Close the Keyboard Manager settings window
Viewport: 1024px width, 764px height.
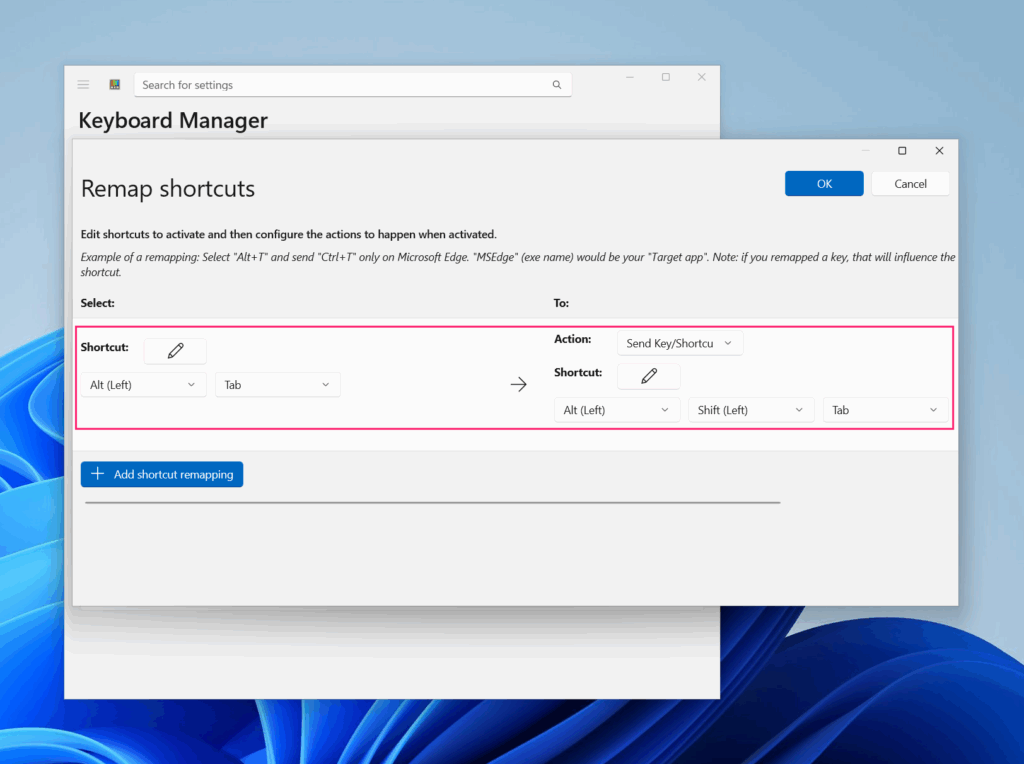pos(701,77)
